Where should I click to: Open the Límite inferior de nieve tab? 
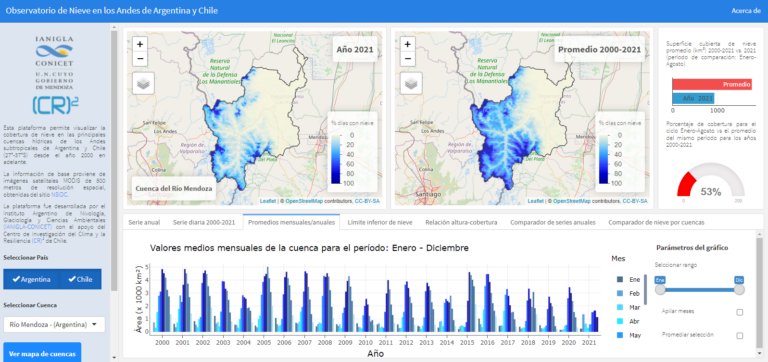tap(380, 222)
